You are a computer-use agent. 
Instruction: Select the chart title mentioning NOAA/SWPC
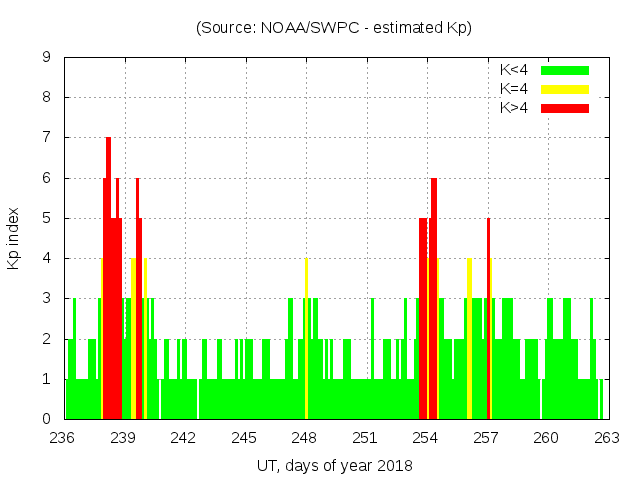(334, 28)
